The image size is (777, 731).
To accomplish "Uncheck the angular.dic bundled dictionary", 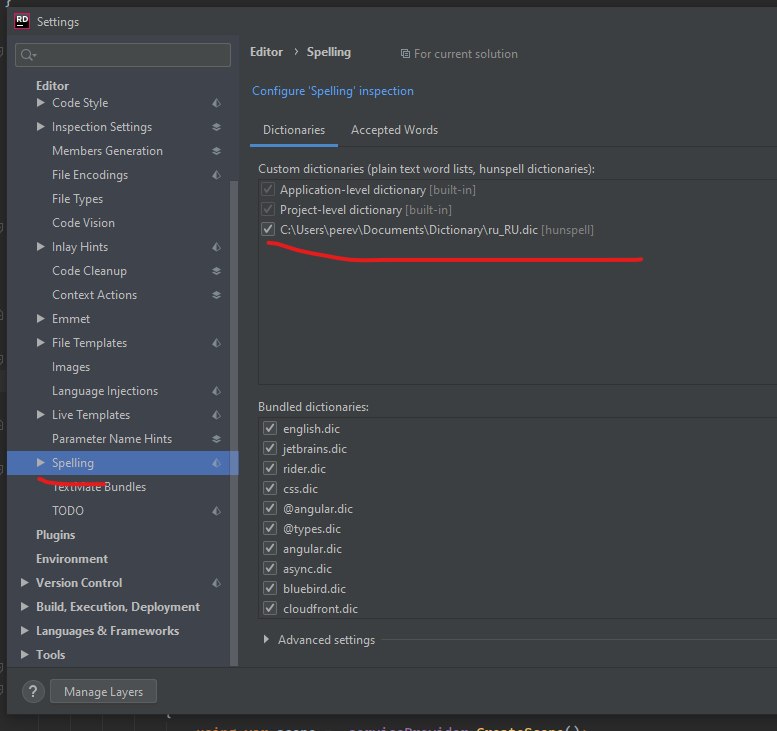I will click(x=270, y=548).
